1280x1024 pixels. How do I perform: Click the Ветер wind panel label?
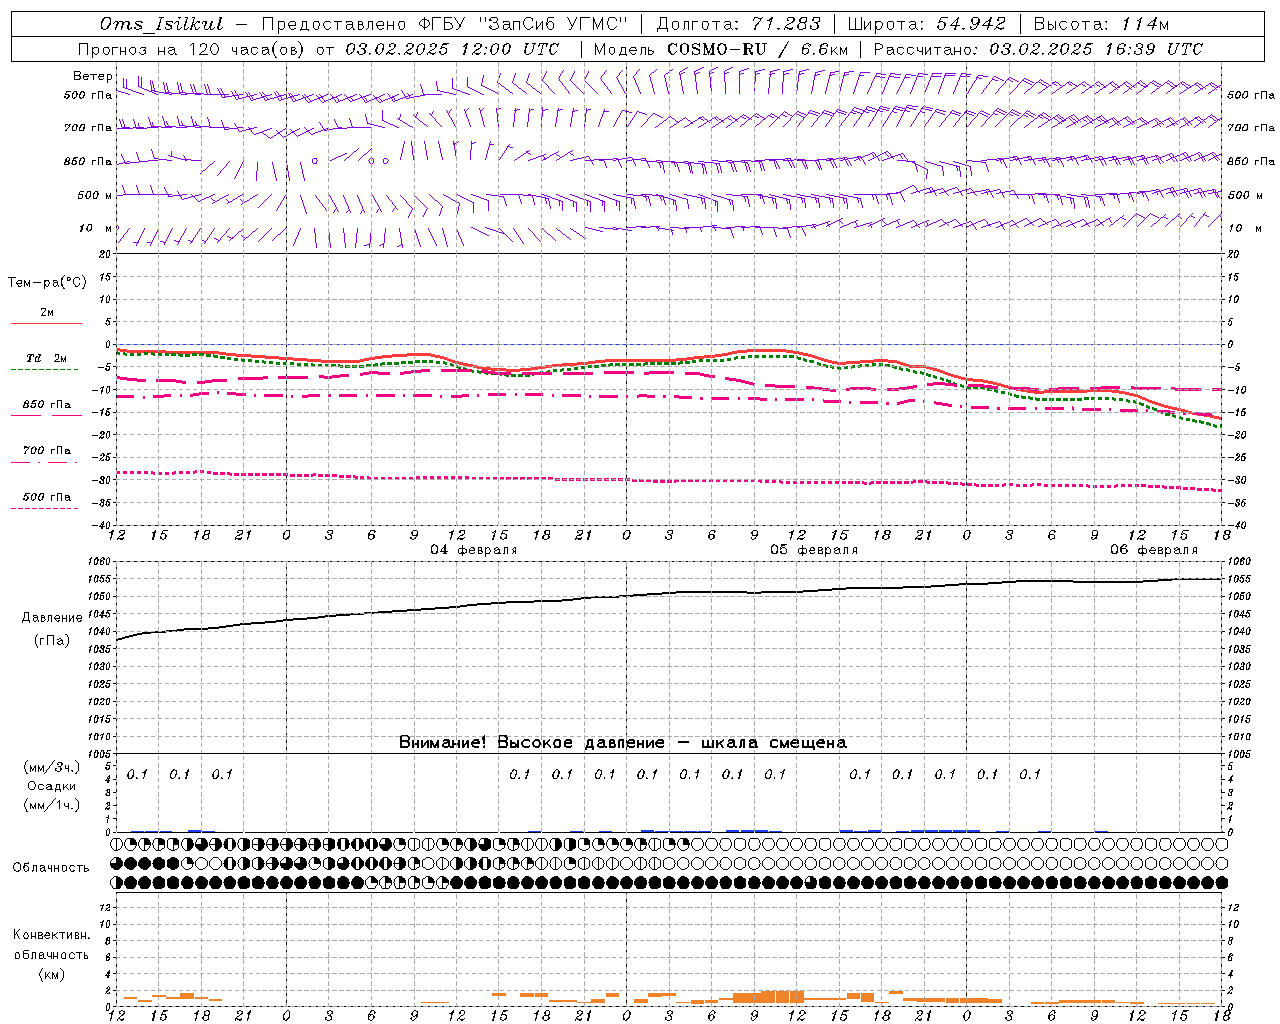coord(92,76)
